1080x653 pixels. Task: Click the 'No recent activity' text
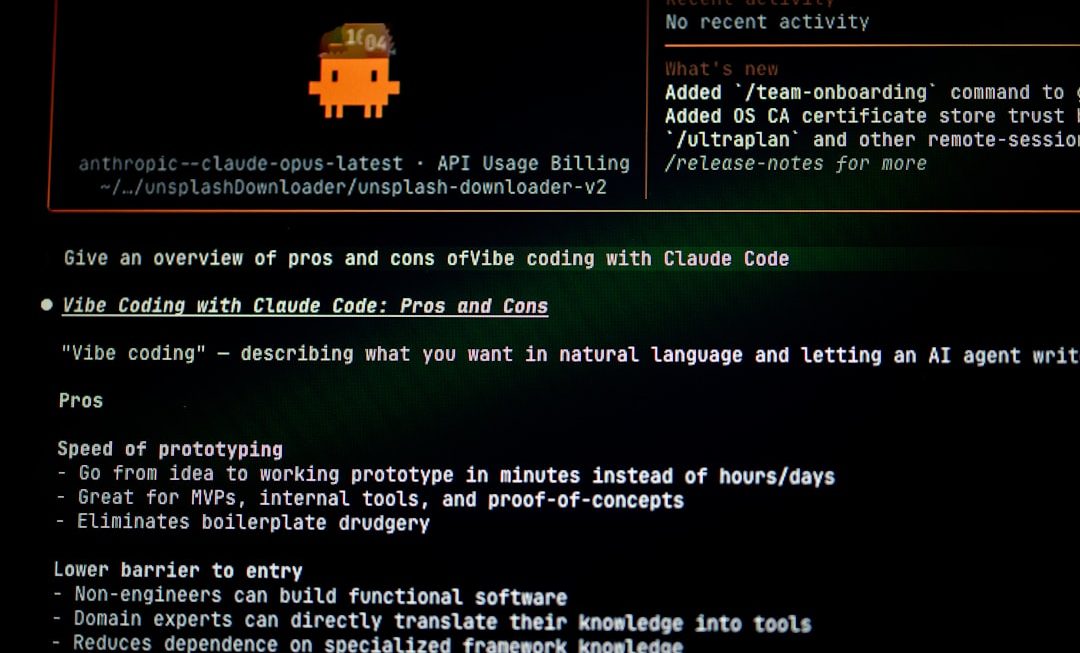(767, 22)
